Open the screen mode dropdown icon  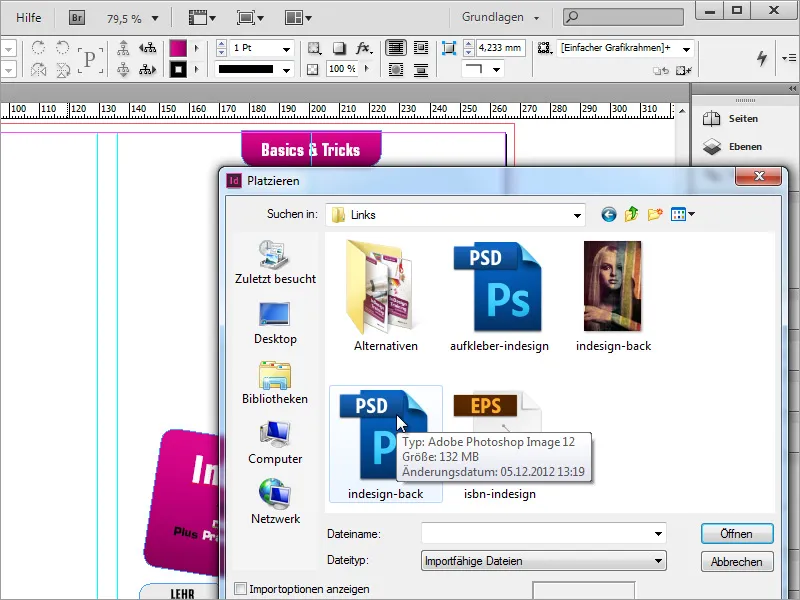point(250,18)
